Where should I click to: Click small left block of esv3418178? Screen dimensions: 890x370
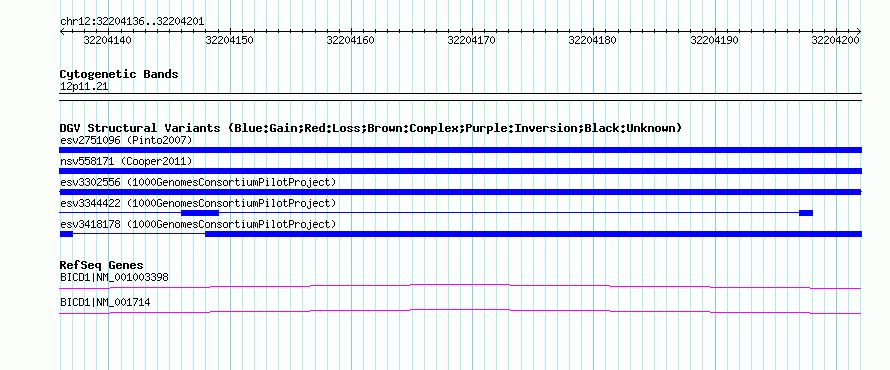pos(66,234)
